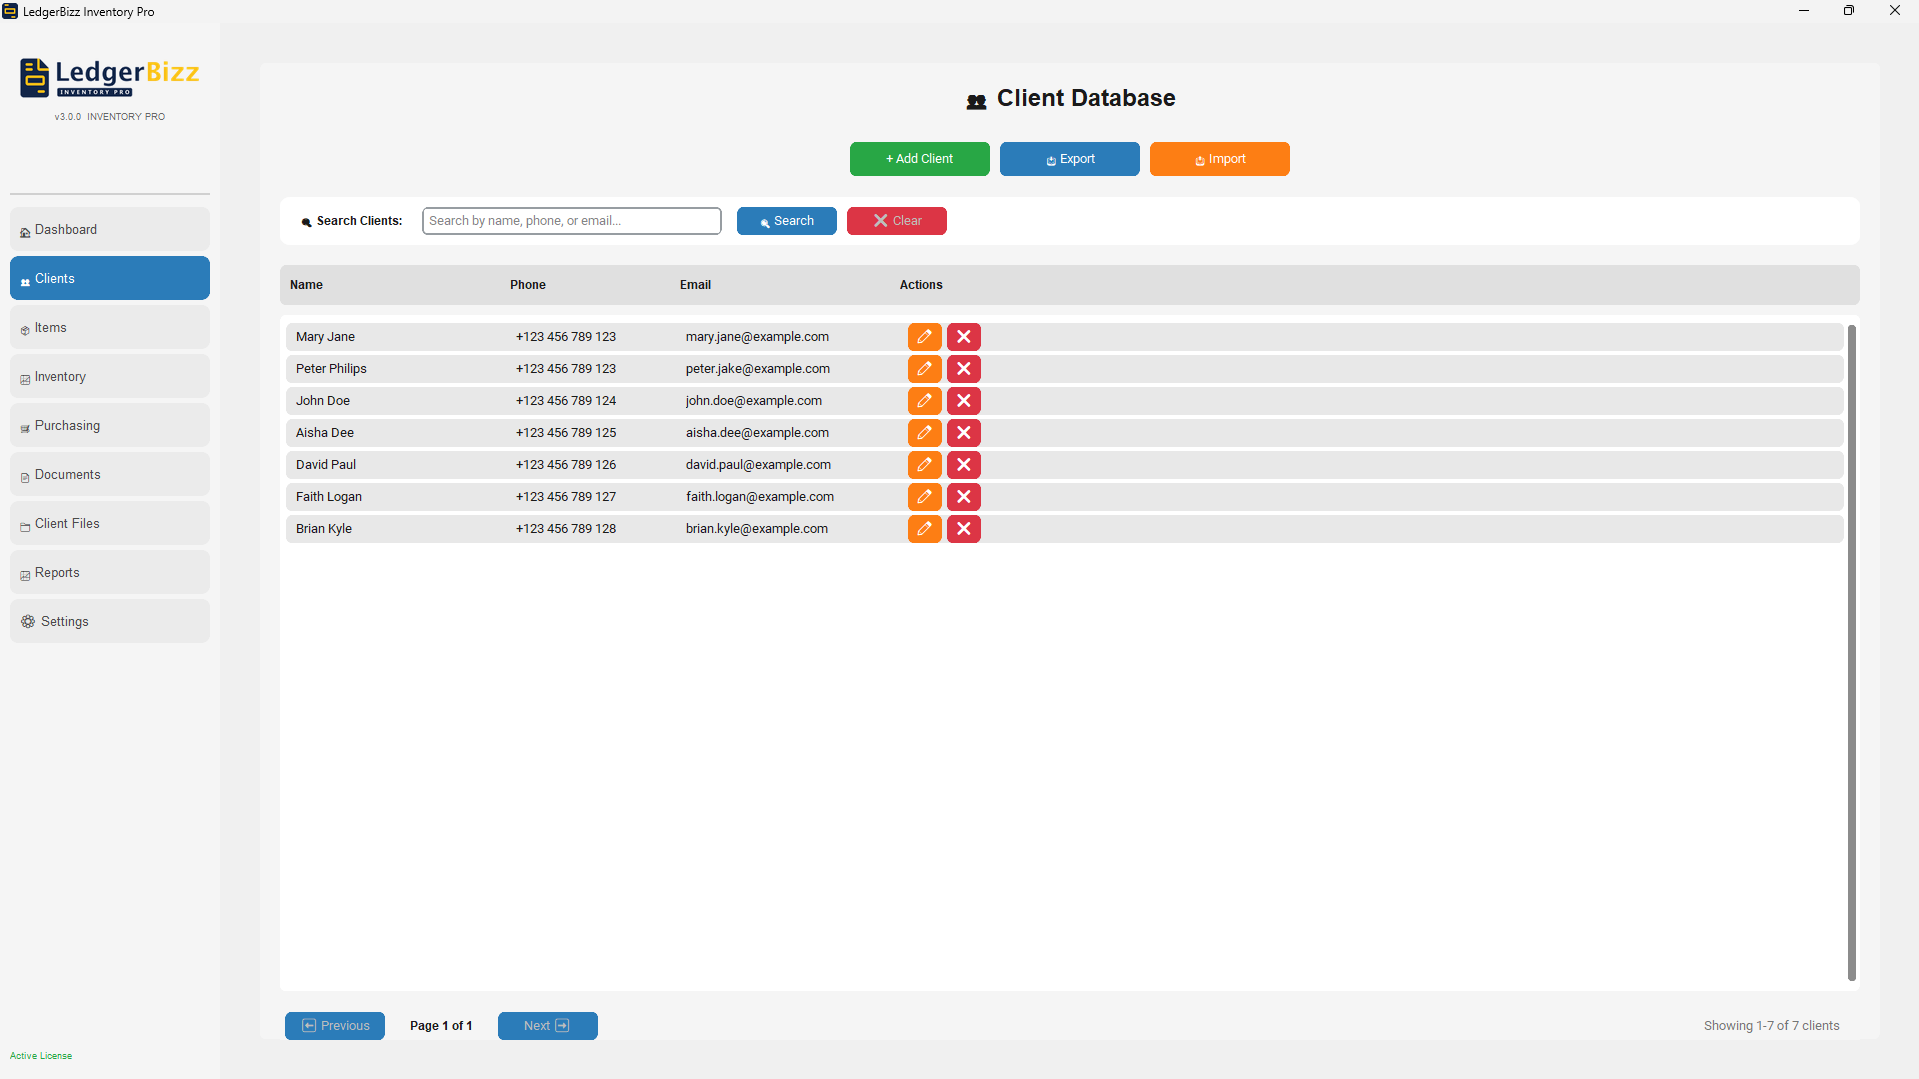Click the Client Database heading
The width and height of the screenshot is (1919, 1079).
pyautogui.click(x=1070, y=99)
